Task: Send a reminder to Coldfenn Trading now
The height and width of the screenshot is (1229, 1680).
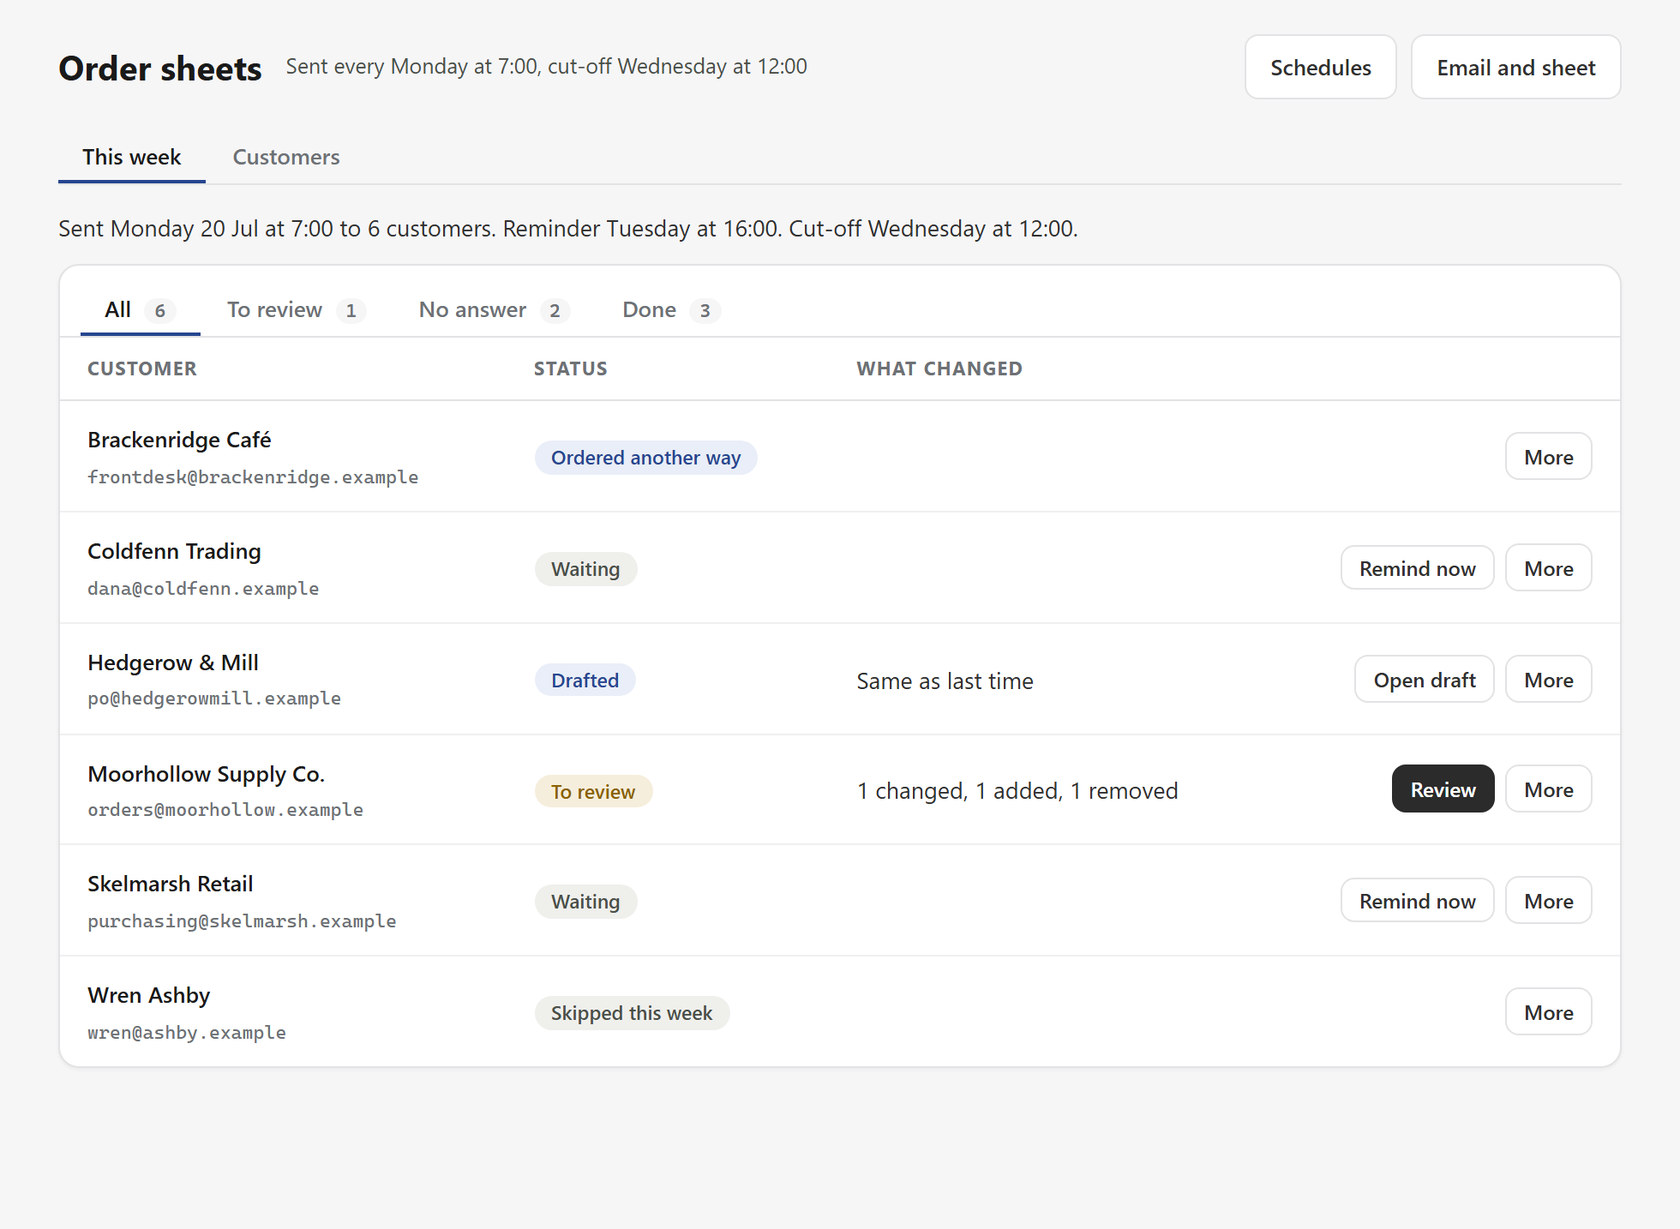Action: 1417,568
